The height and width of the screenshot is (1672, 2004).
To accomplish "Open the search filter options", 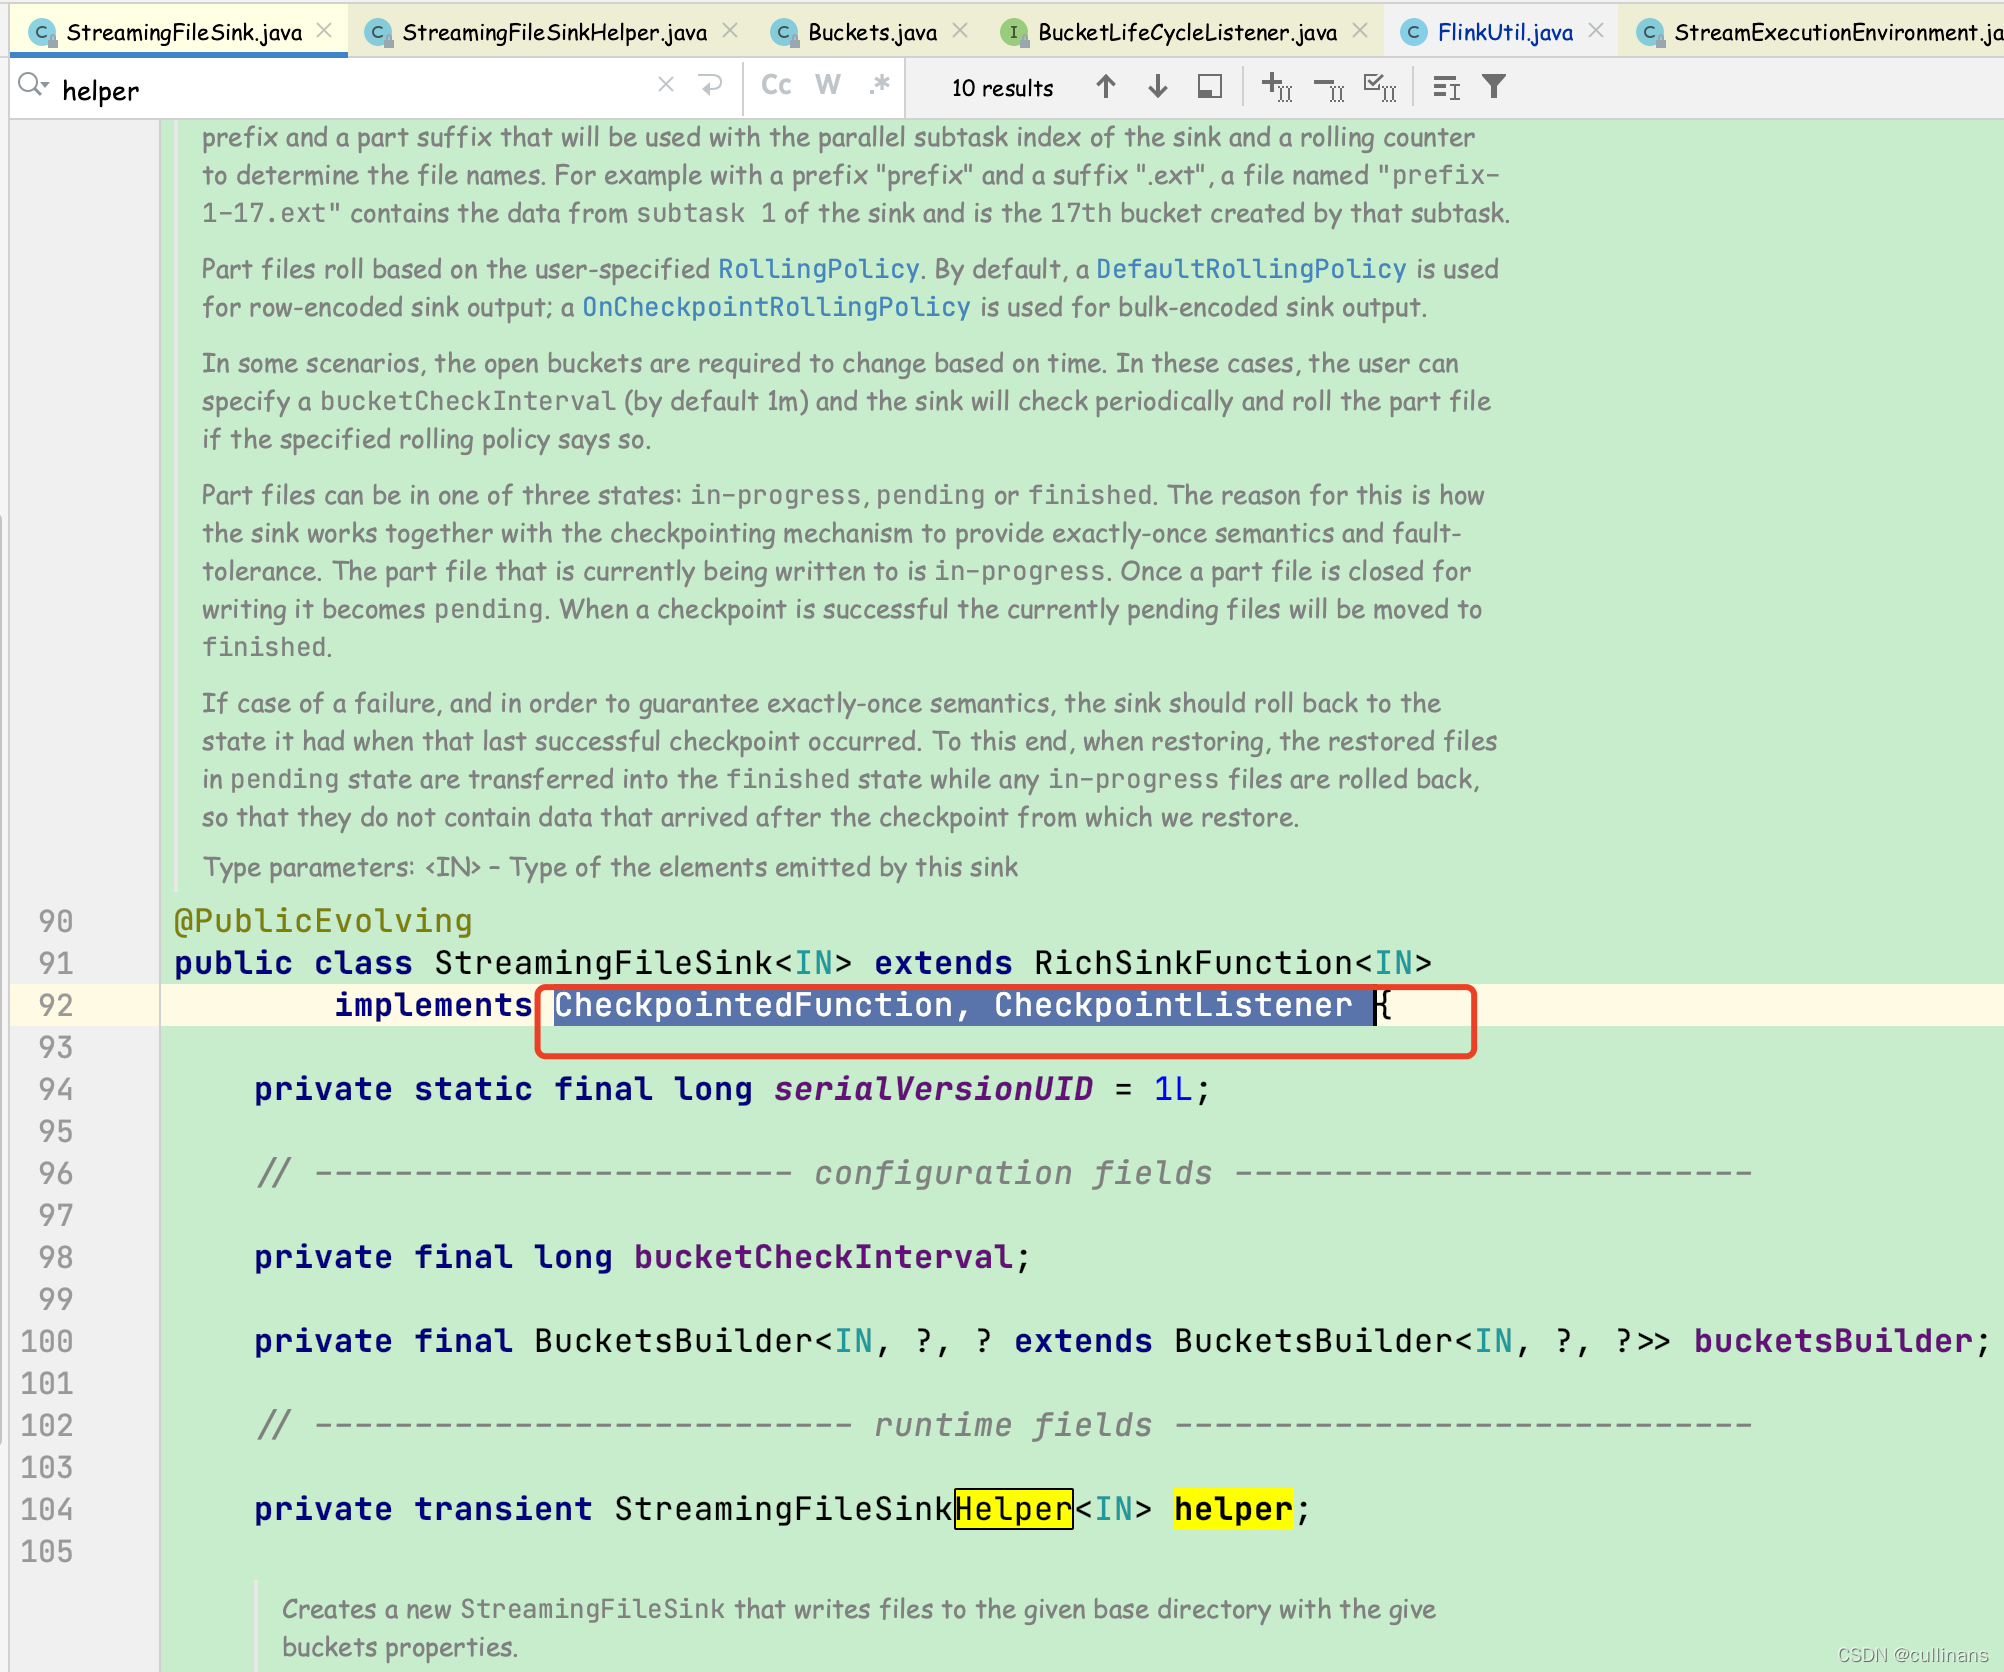I will (x=1494, y=87).
